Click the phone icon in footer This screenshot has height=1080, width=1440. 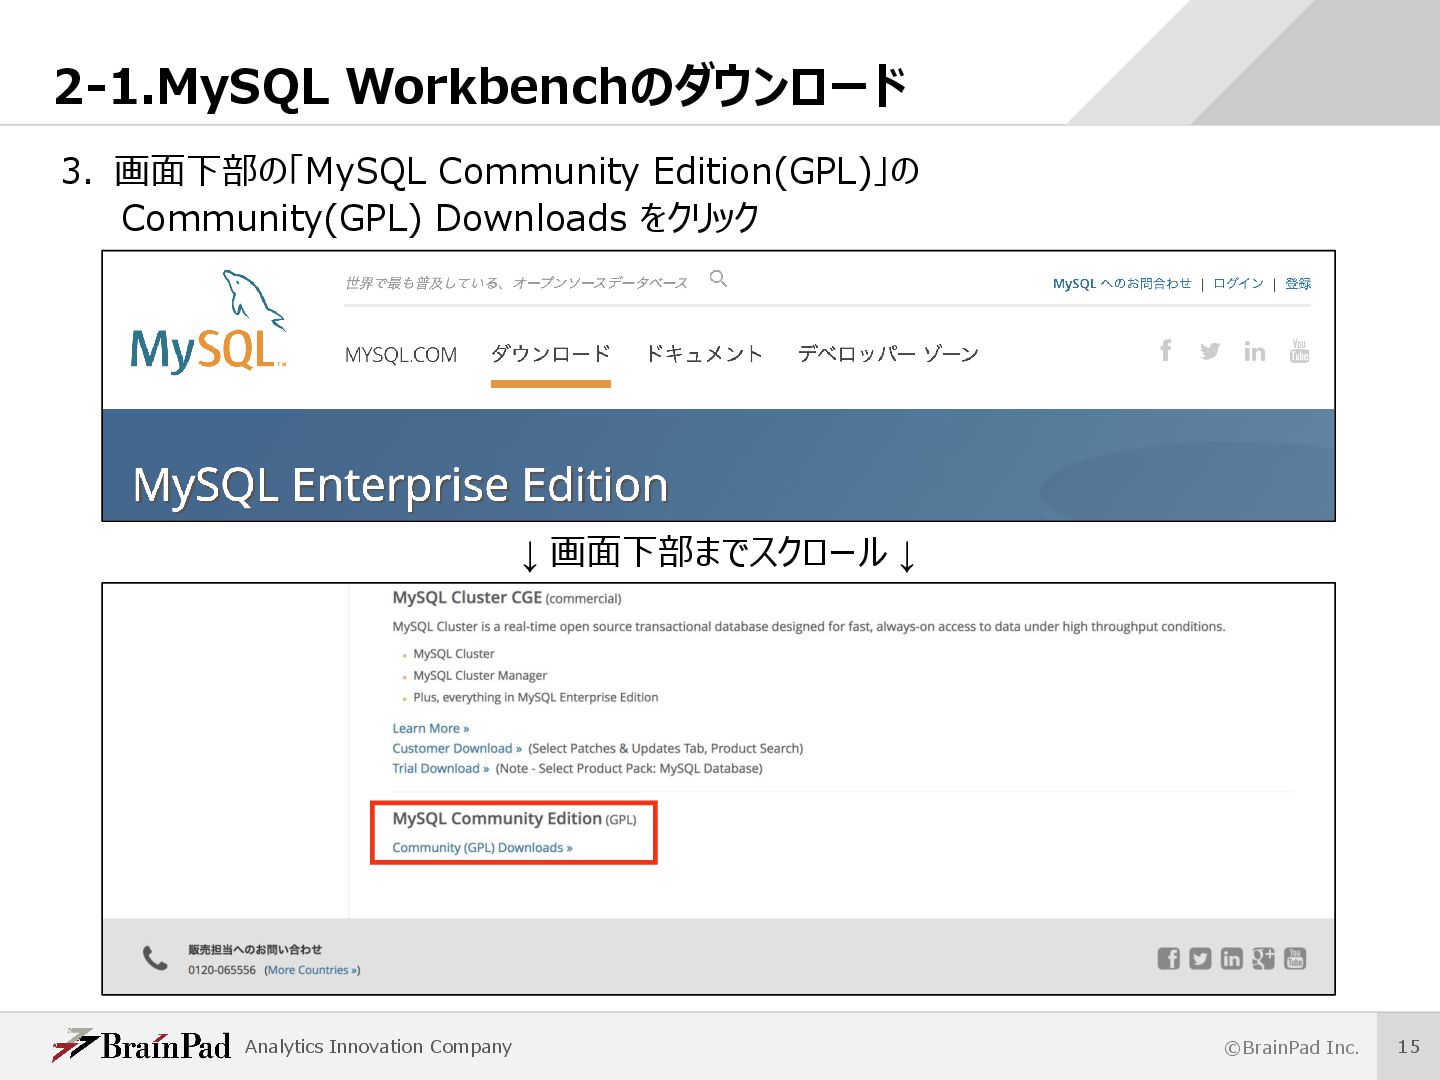coord(155,958)
